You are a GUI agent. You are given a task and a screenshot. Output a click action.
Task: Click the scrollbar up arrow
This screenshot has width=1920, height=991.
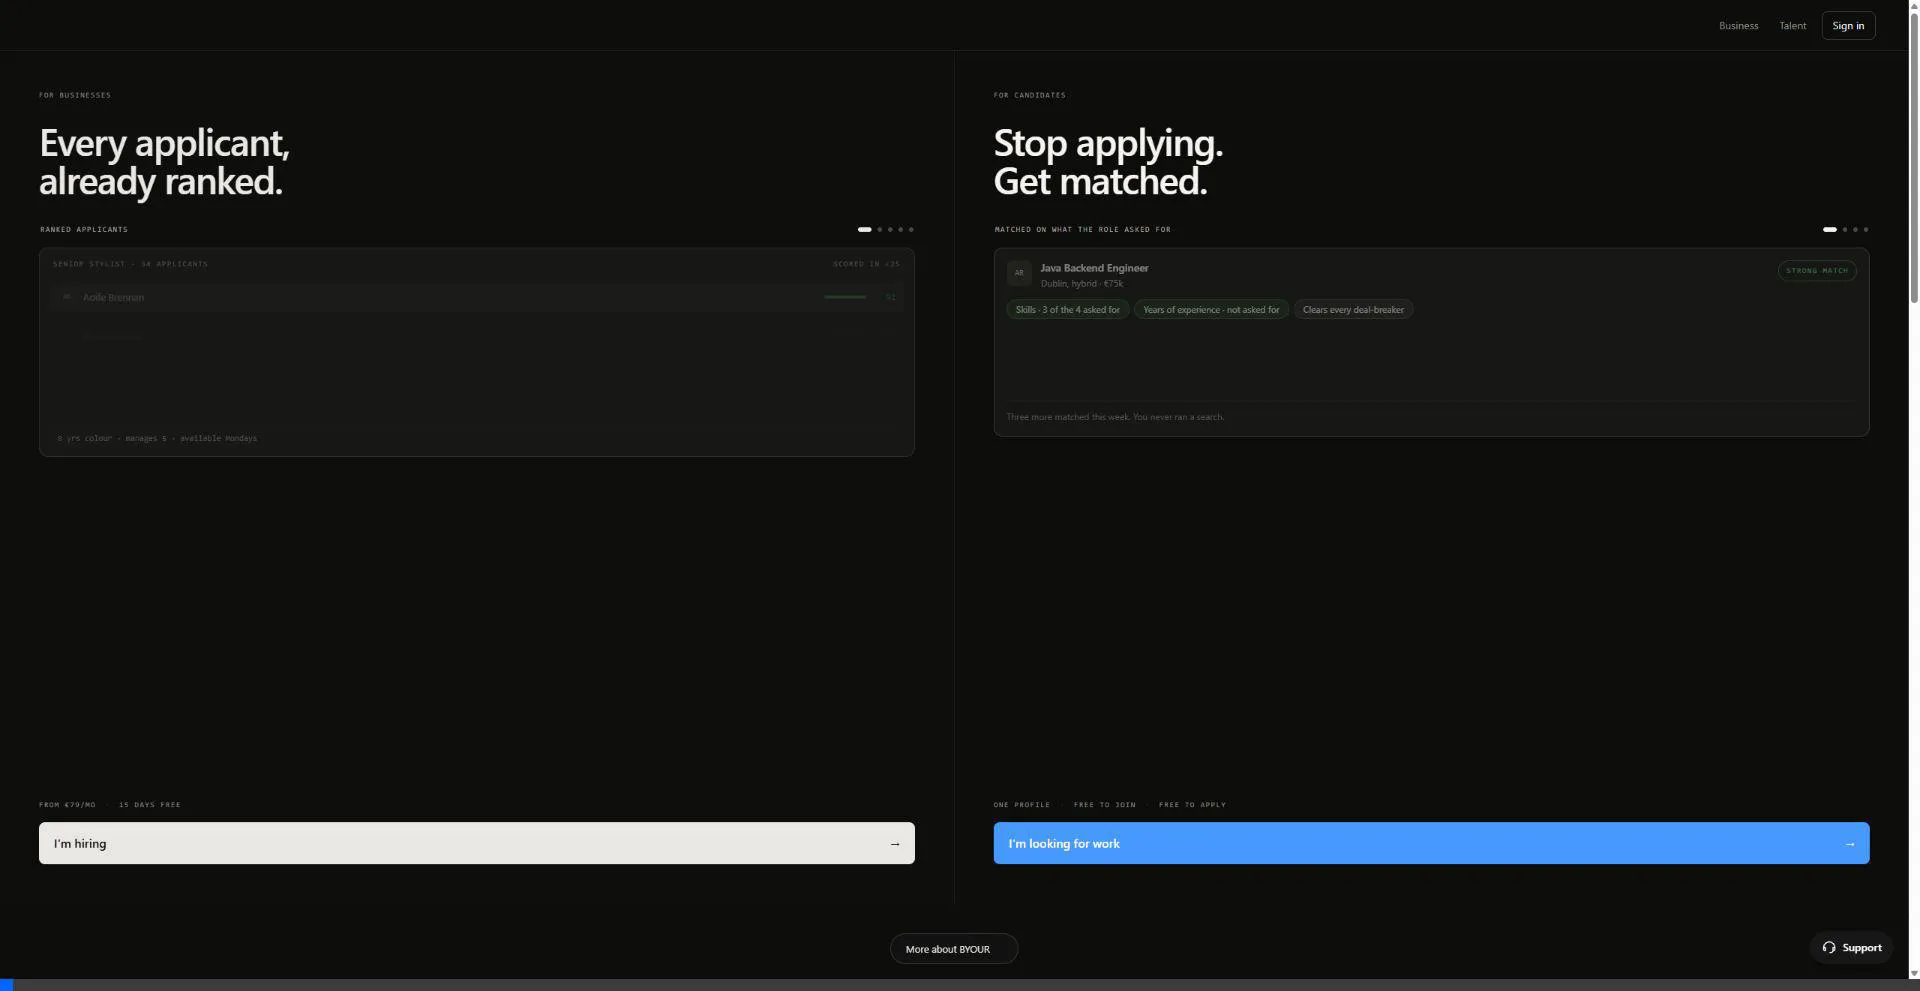click(1914, 6)
